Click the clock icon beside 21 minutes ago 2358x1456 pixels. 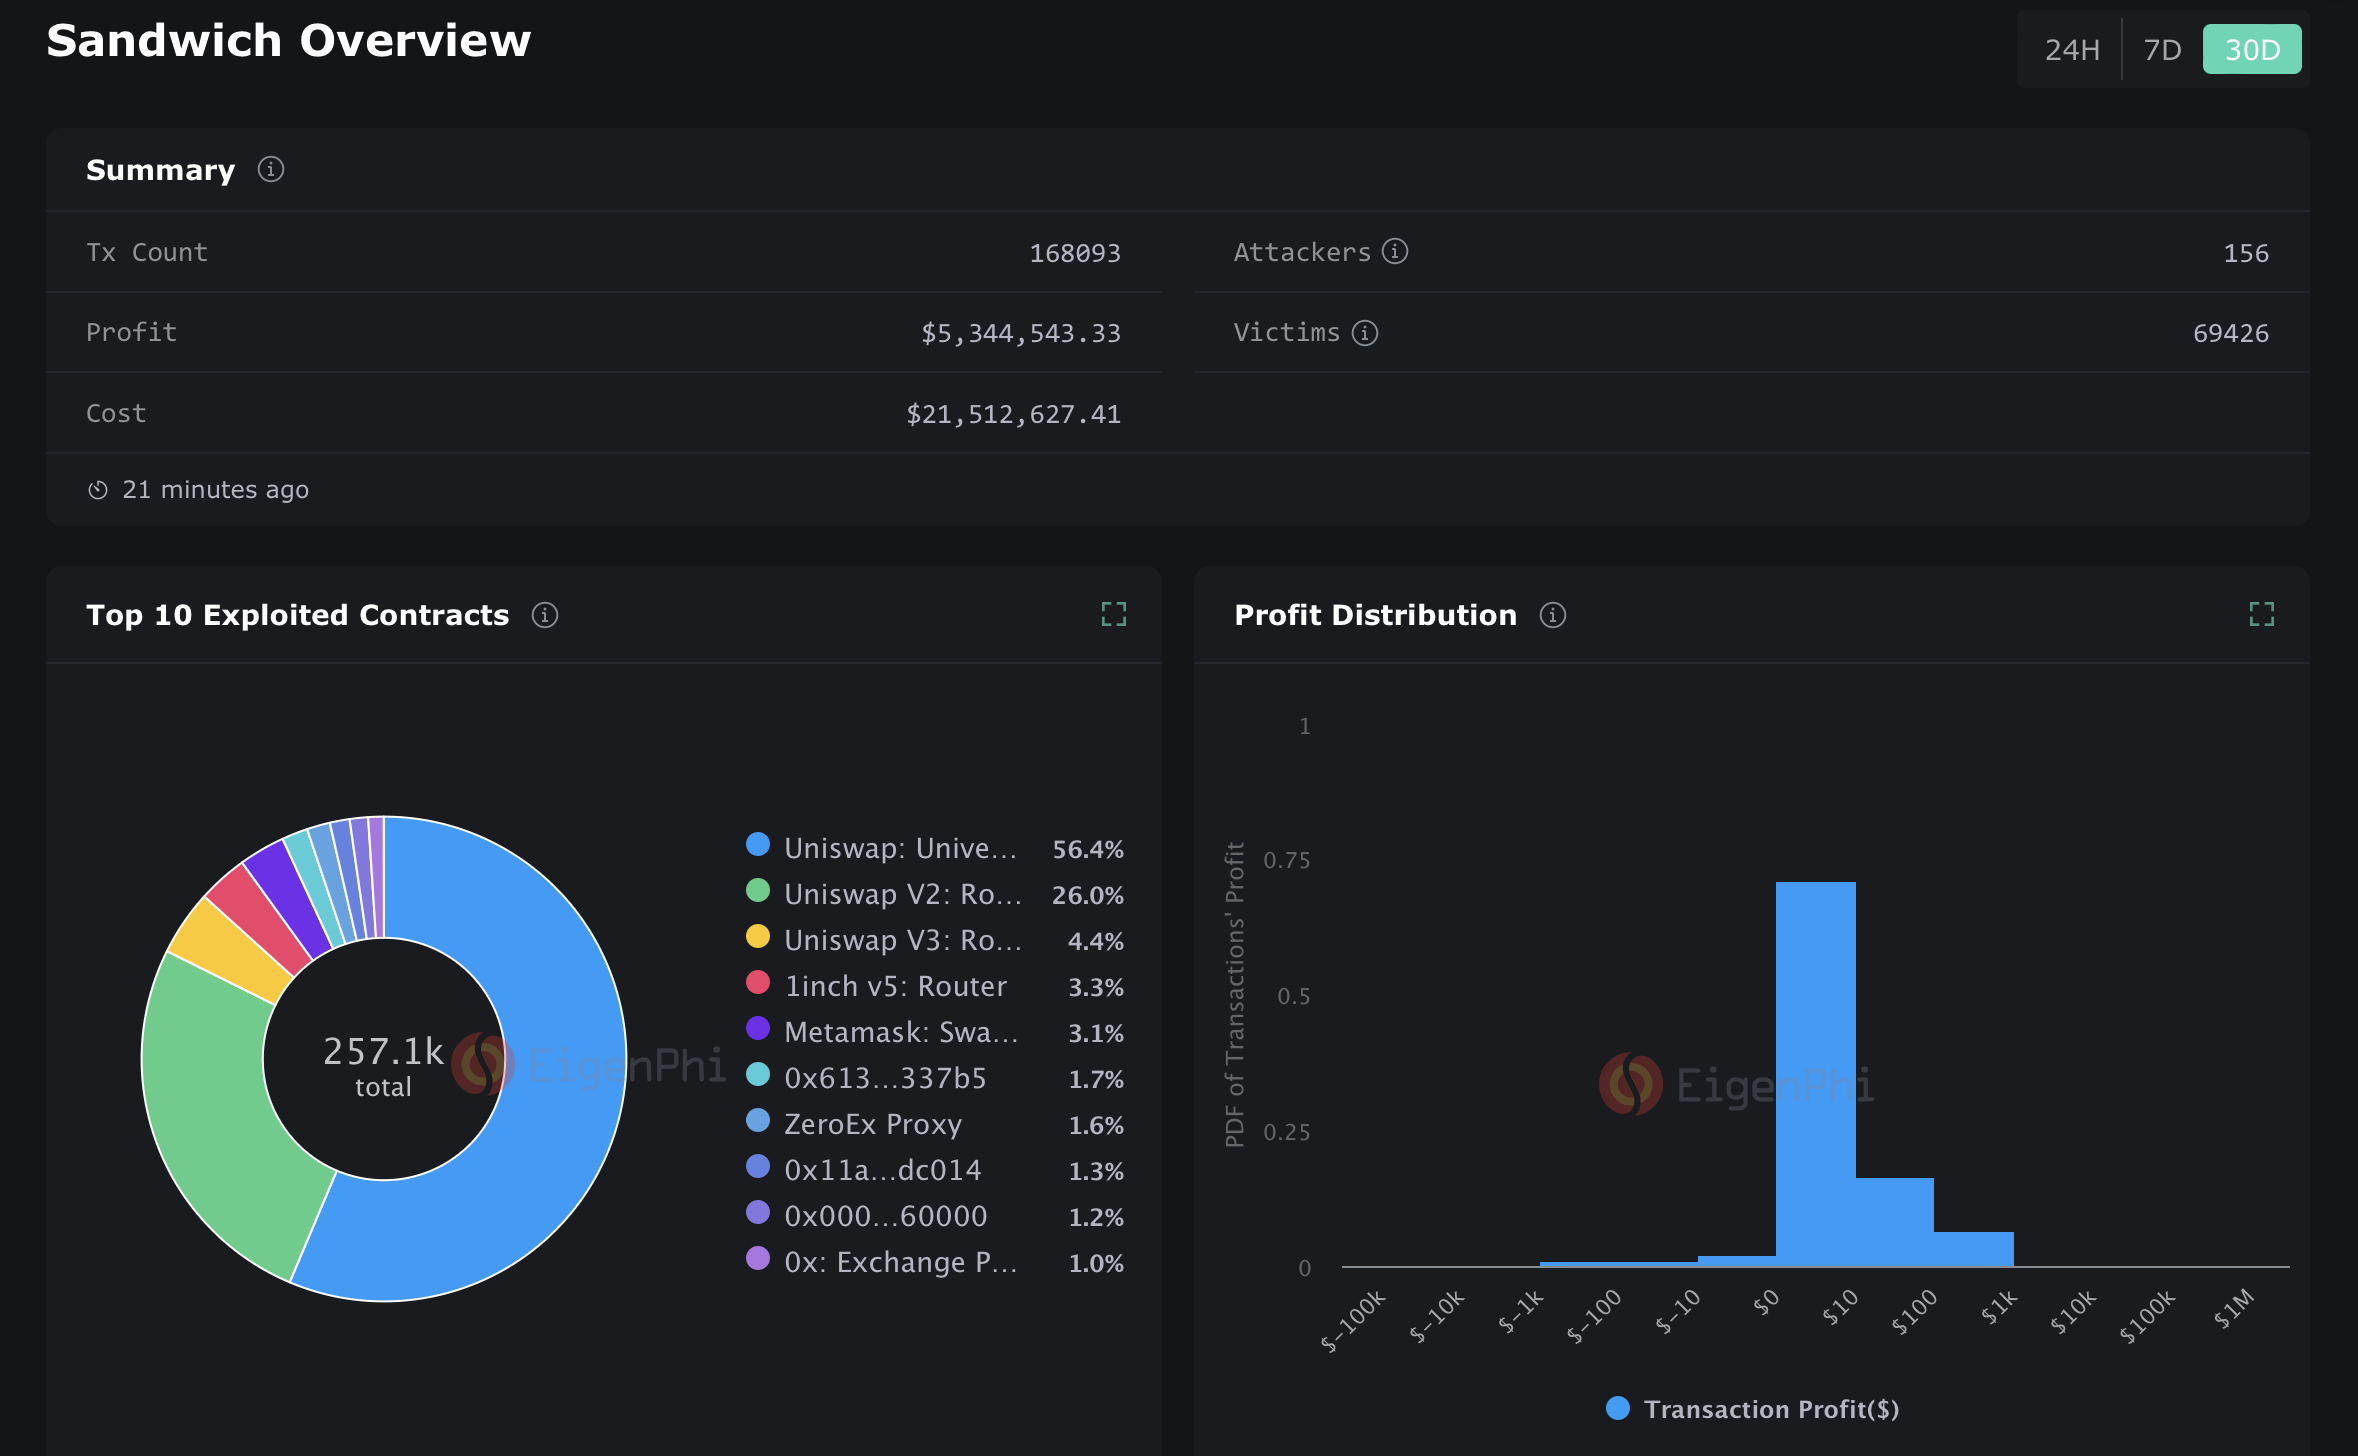(98, 490)
